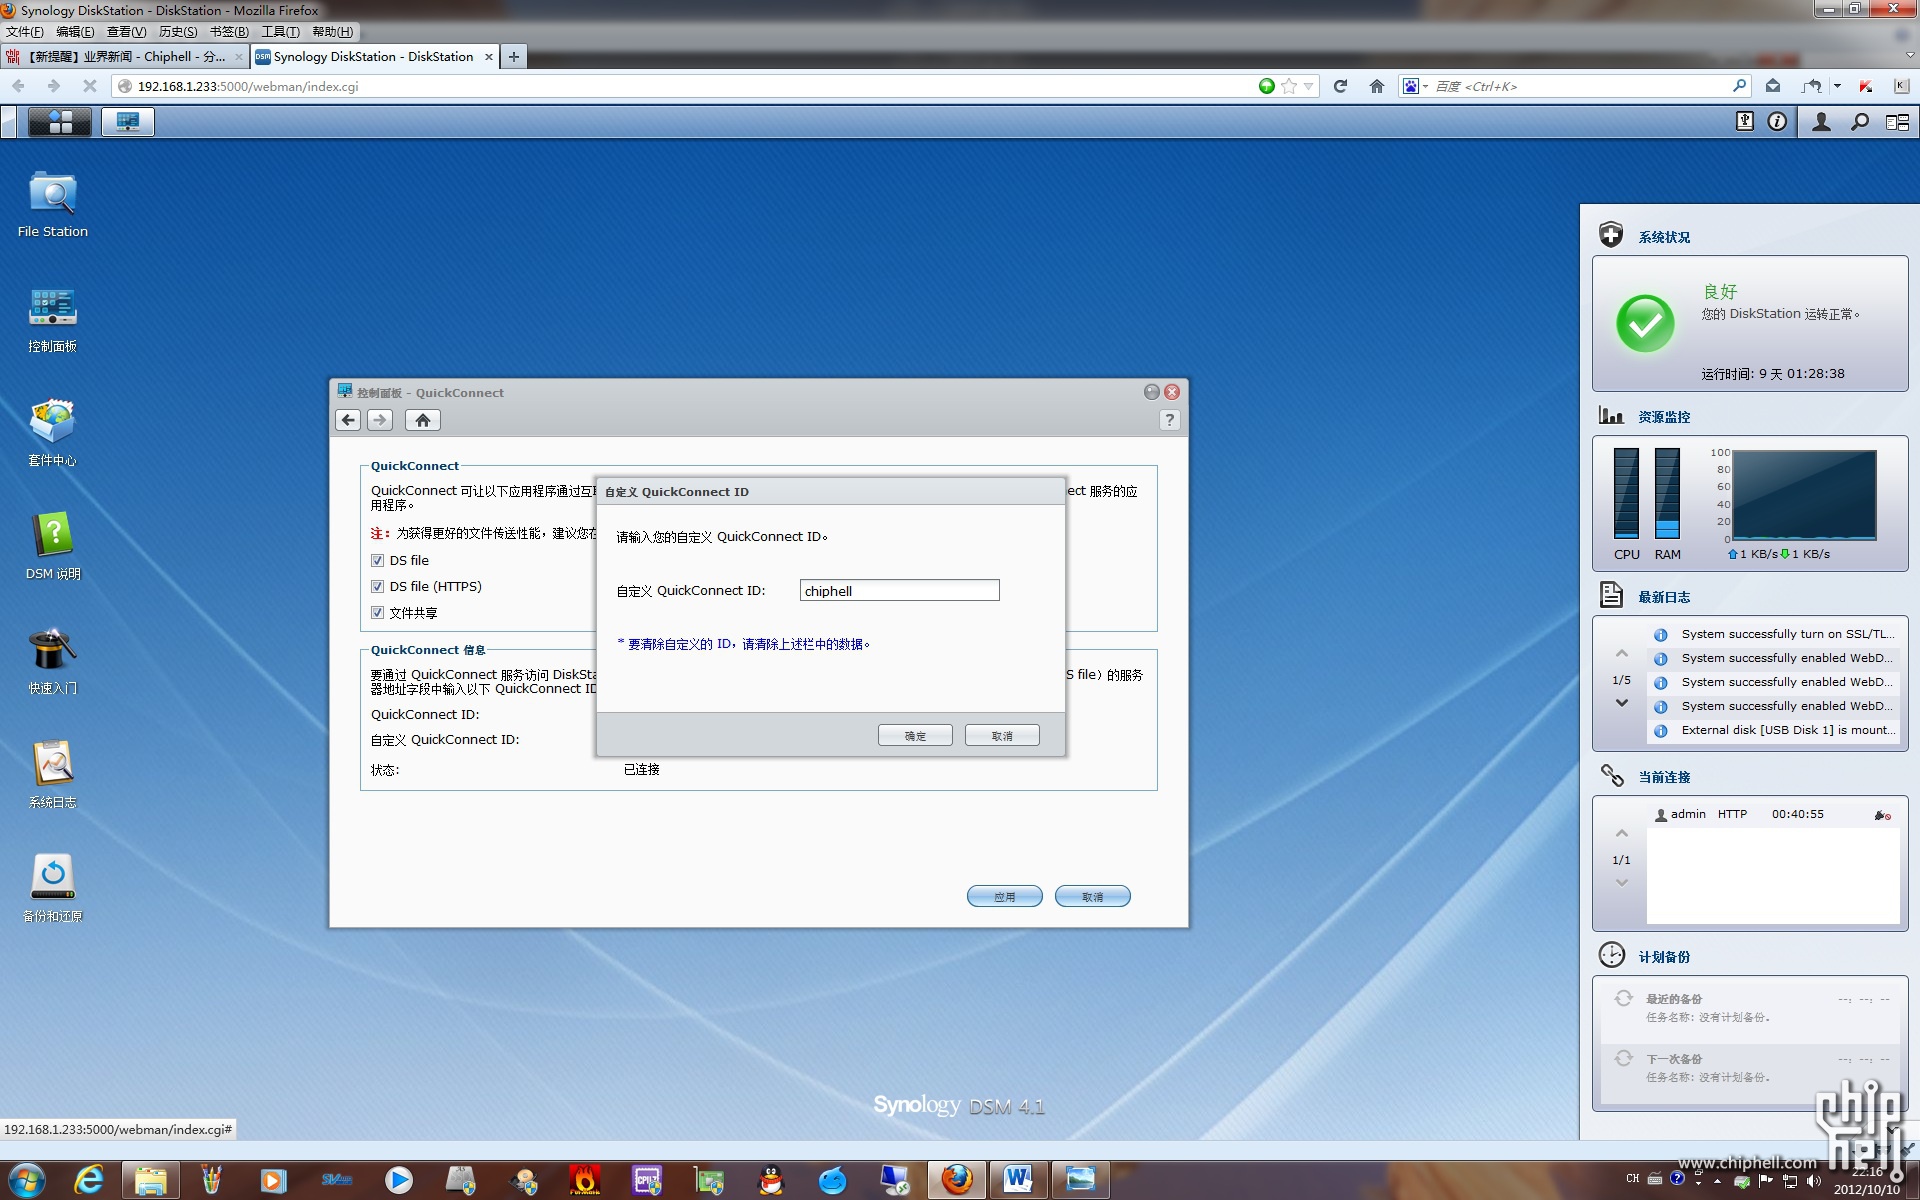Viewport: 1920px width, 1200px height.
Task: Kick the admin connection using its icon
Action: tap(1882, 816)
